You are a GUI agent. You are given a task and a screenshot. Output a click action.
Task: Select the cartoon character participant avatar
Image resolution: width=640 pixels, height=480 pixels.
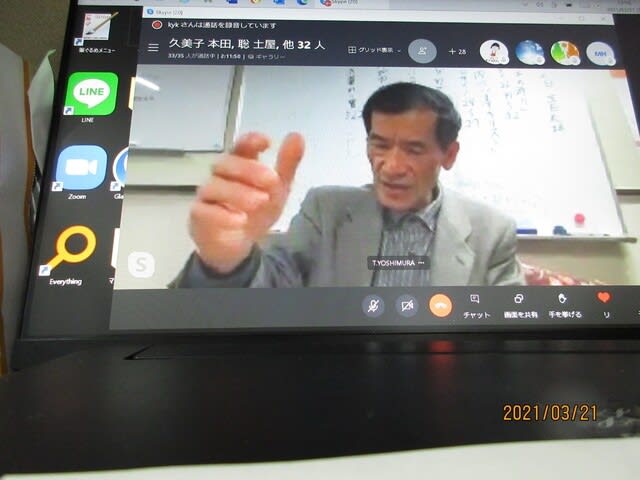point(494,52)
